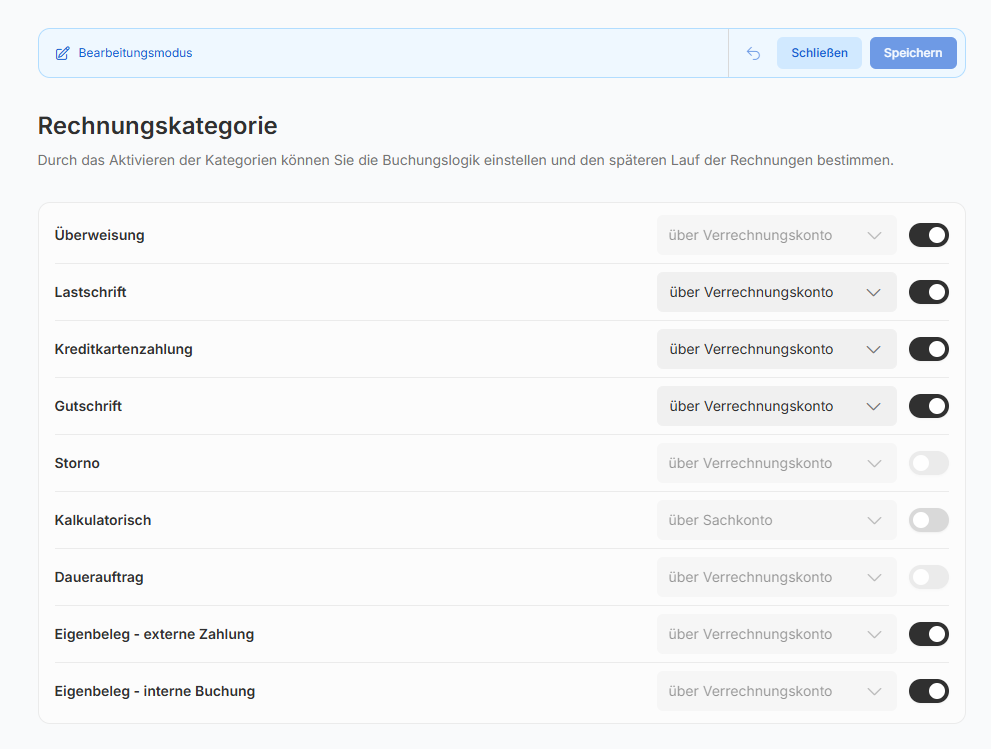Switch off Eigenbeleg - externe Zahlung

[928, 634]
